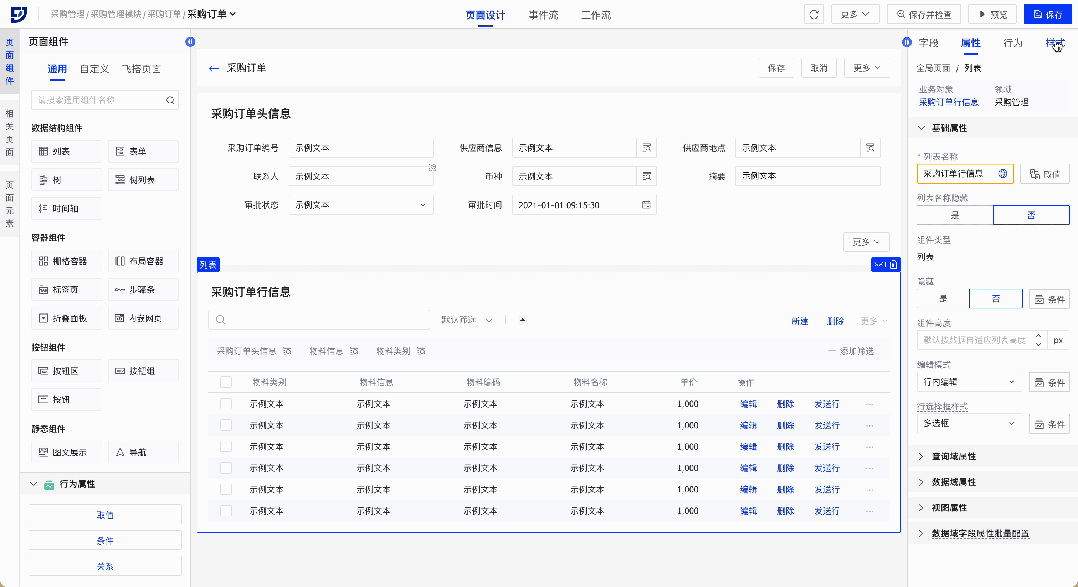Screen dimensions: 1078x587
Task: Open the 审批状态 dropdown
Action: tap(360, 204)
